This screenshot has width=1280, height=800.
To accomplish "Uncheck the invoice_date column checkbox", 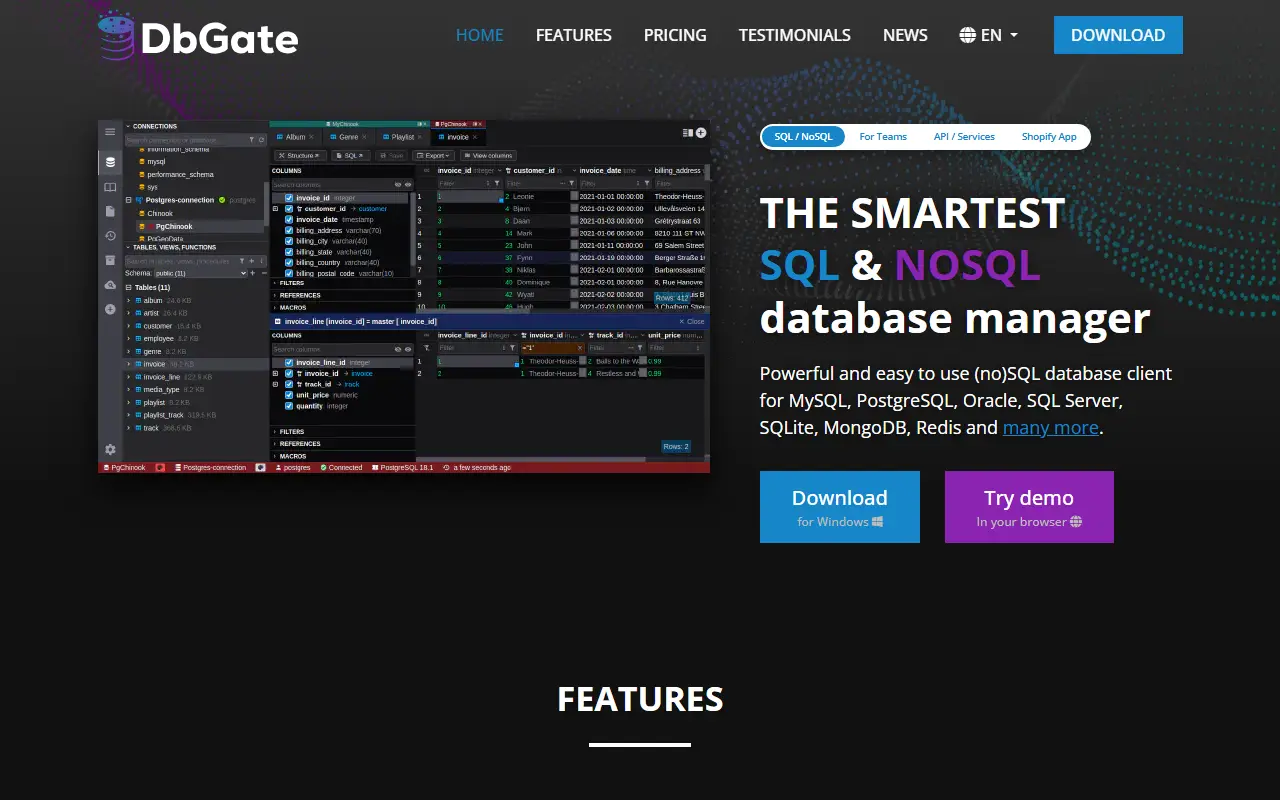I will pyautogui.click(x=289, y=220).
